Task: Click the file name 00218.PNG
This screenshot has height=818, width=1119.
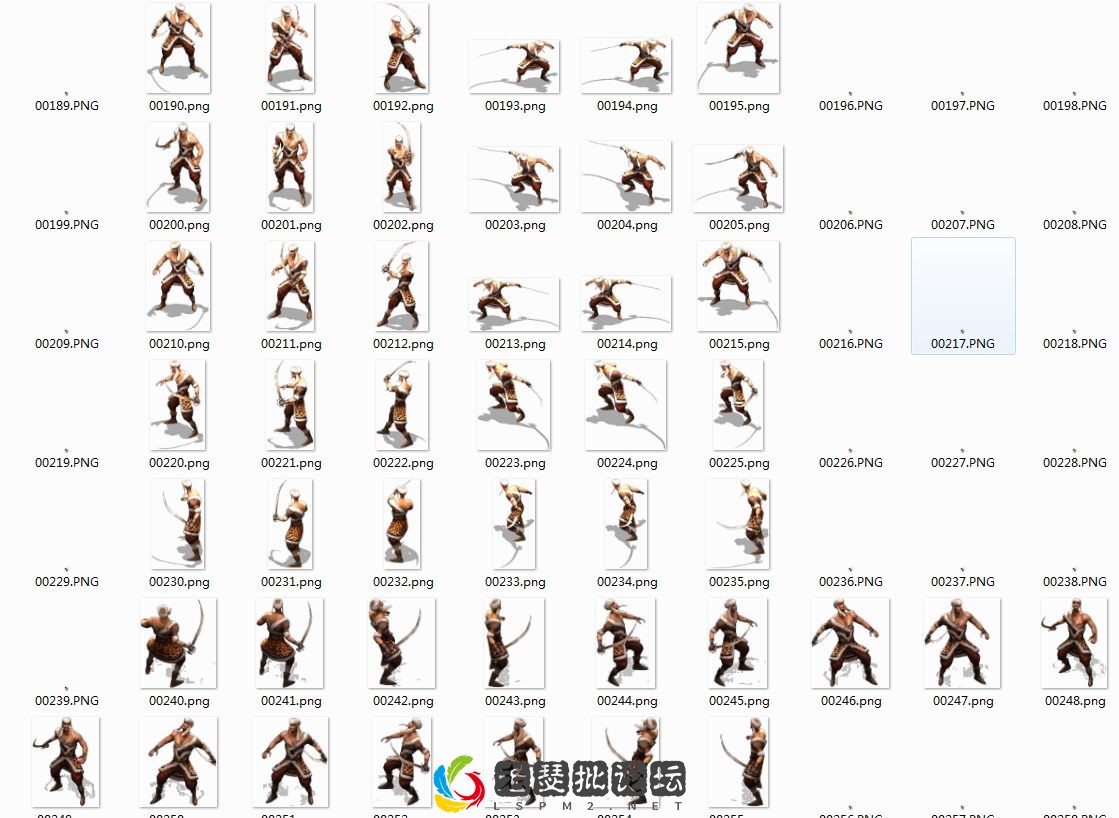Action: [x=1075, y=343]
